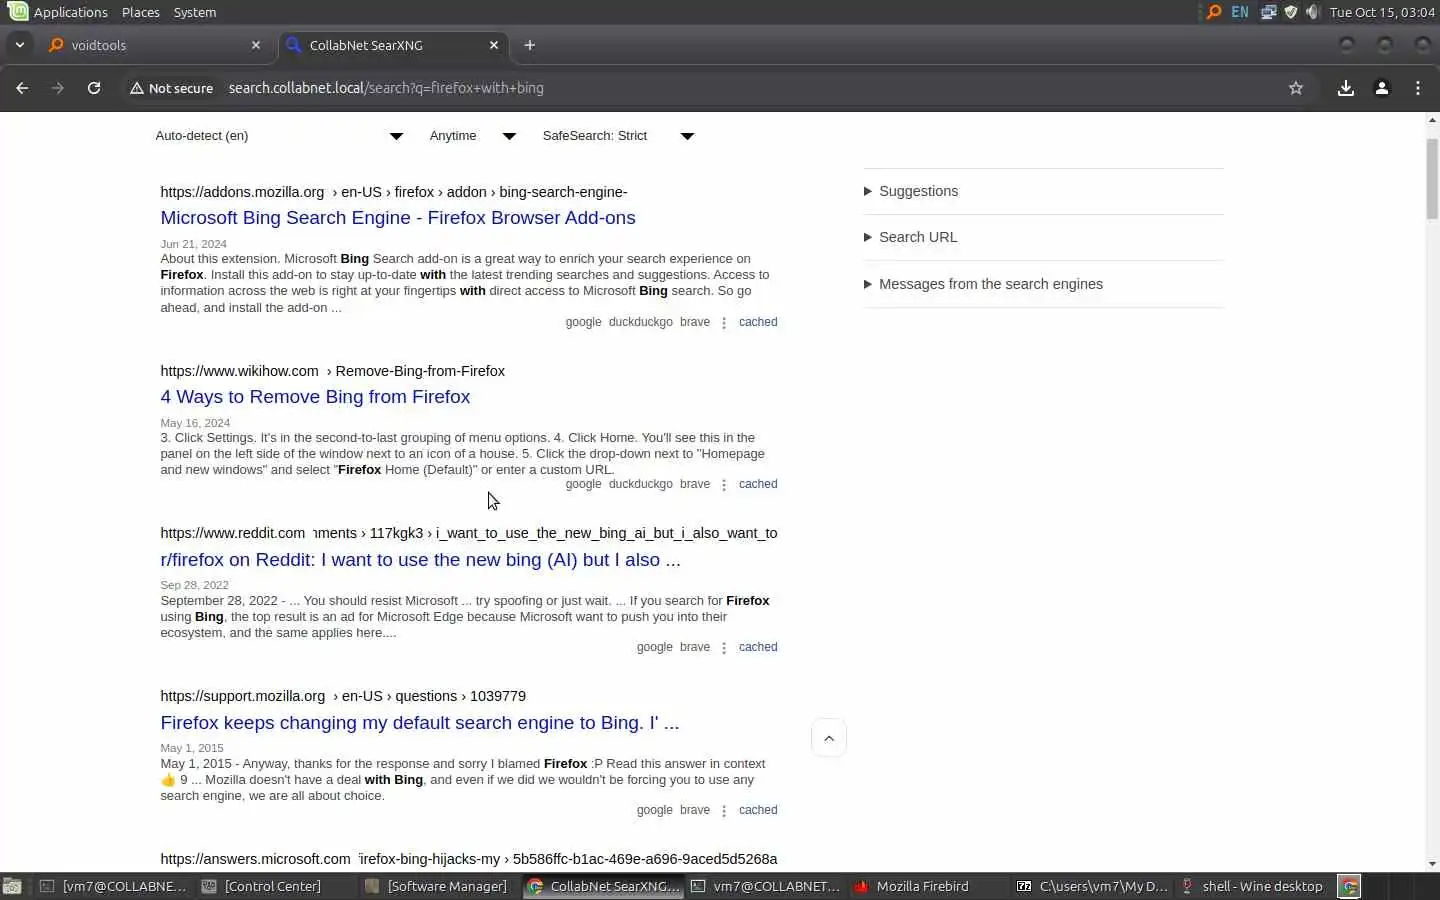Open the browser profile icon
The height and width of the screenshot is (900, 1440).
(x=1382, y=88)
